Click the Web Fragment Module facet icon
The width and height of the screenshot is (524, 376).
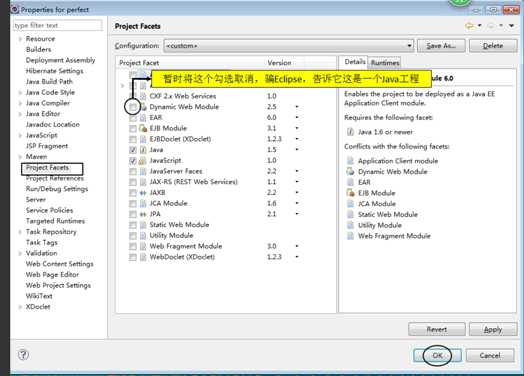tap(143, 246)
